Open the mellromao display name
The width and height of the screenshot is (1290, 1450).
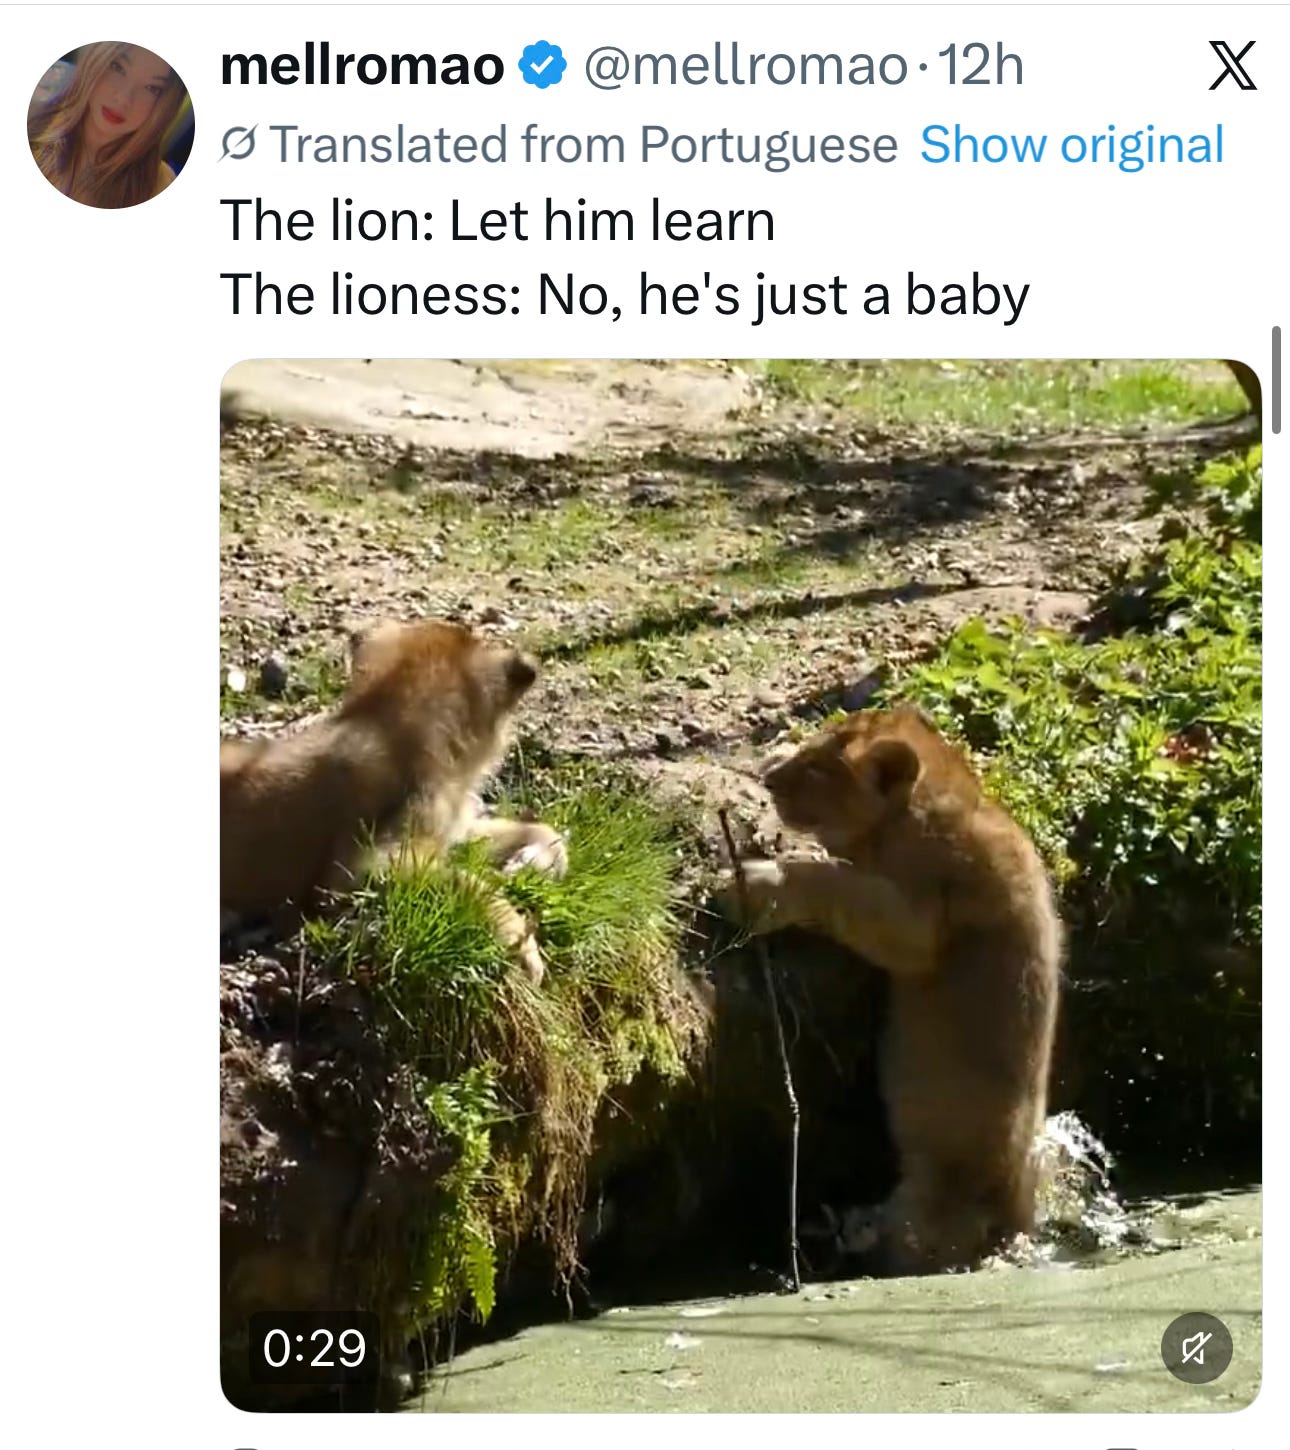click(362, 66)
